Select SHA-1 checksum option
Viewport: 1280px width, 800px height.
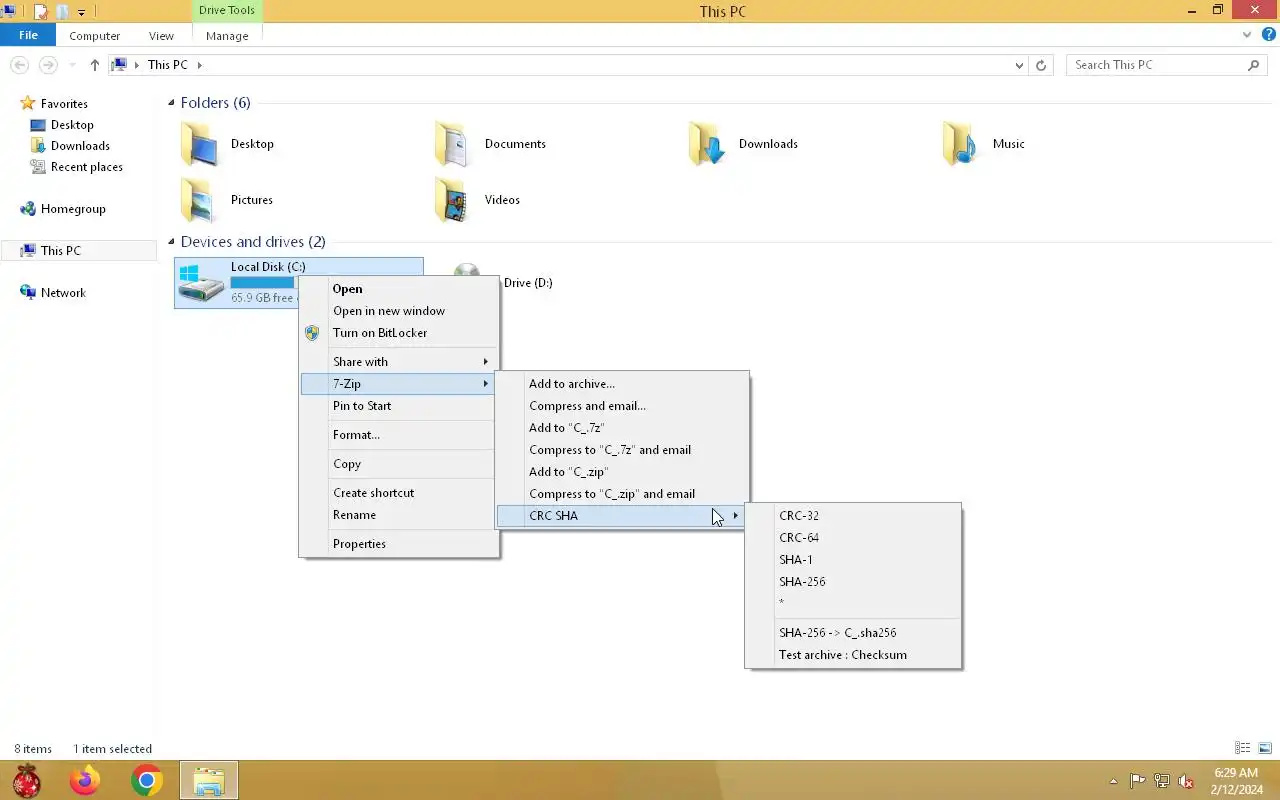click(x=853, y=560)
